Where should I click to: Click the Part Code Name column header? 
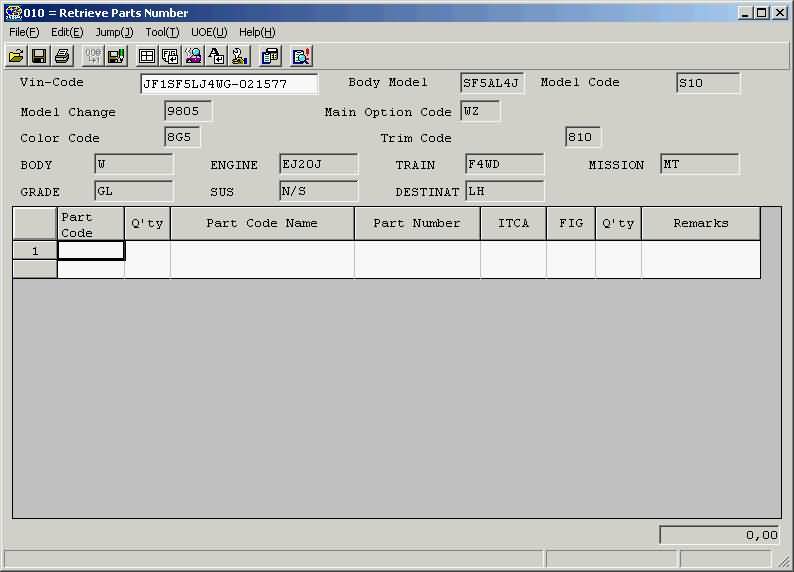tap(262, 224)
